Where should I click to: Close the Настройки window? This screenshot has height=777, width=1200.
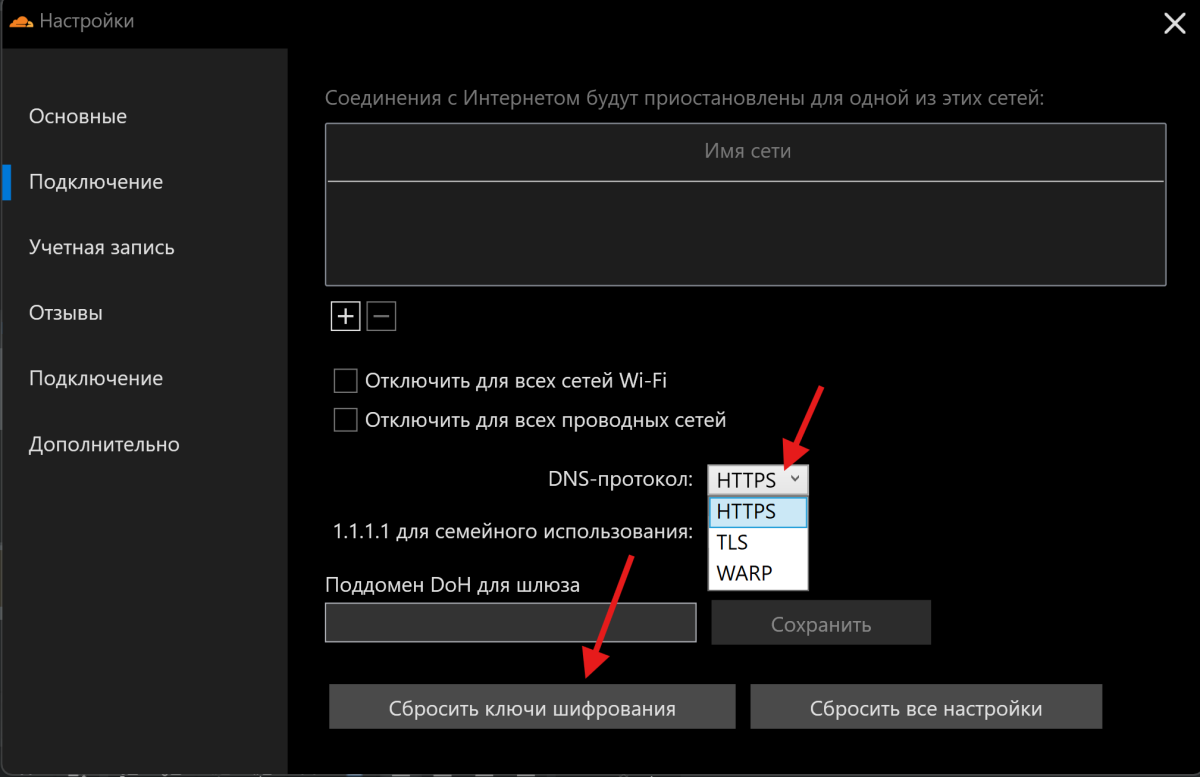(1174, 23)
